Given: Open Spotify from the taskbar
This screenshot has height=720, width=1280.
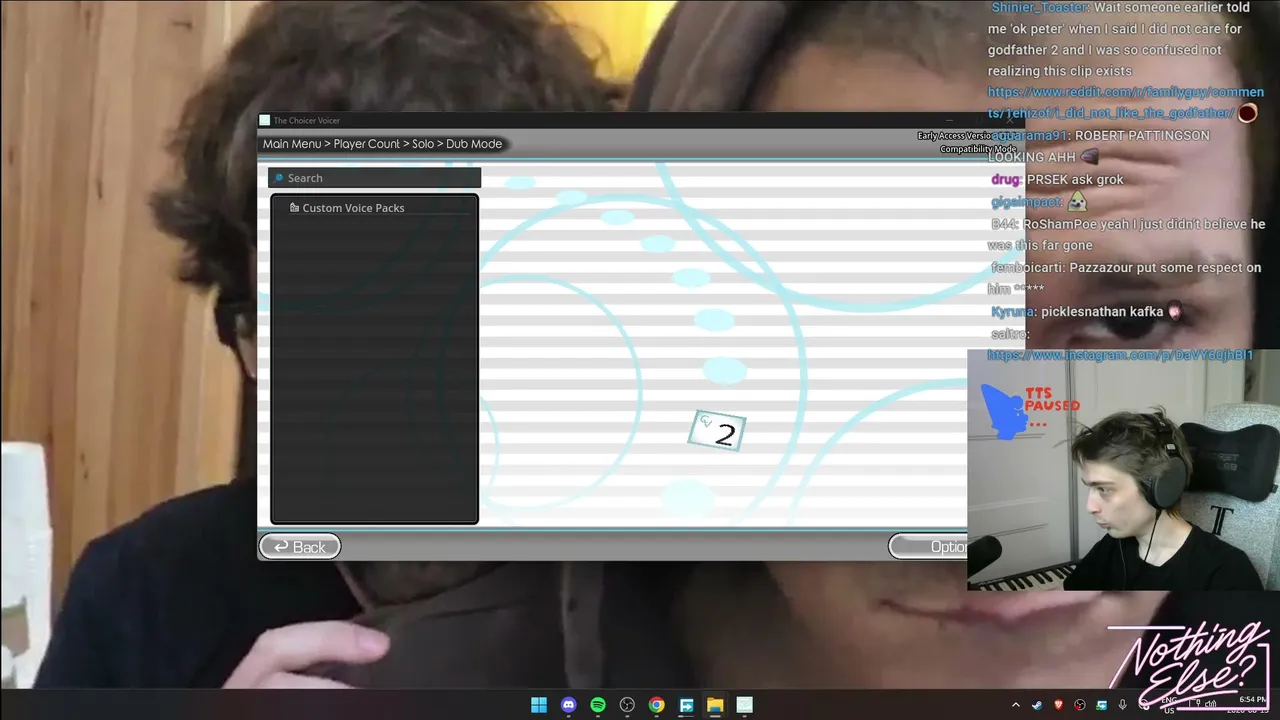Looking at the screenshot, I should 598,705.
